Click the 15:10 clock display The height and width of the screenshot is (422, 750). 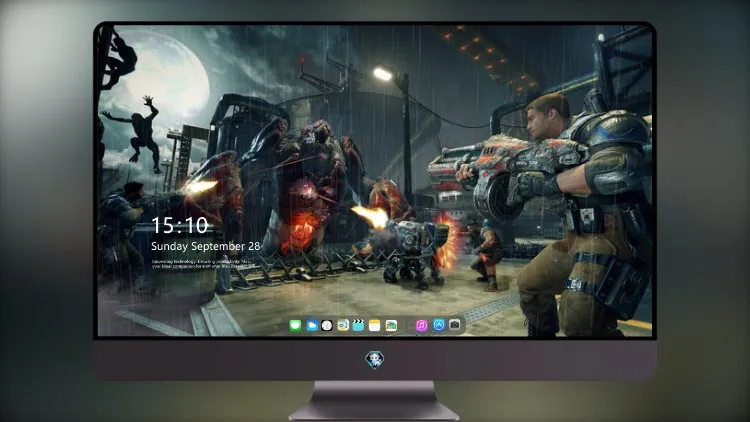coord(180,225)
